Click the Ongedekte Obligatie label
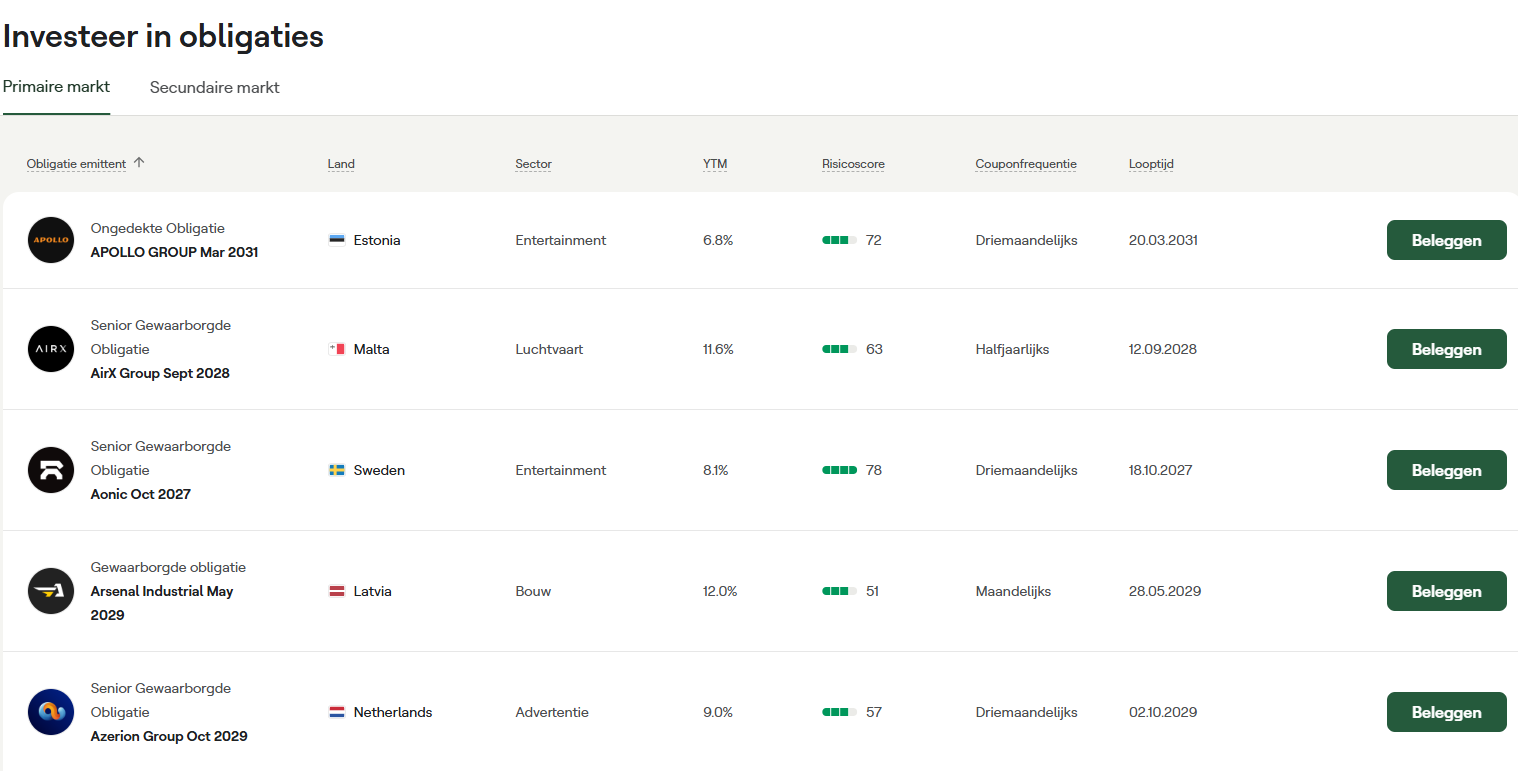 (158, 228)
